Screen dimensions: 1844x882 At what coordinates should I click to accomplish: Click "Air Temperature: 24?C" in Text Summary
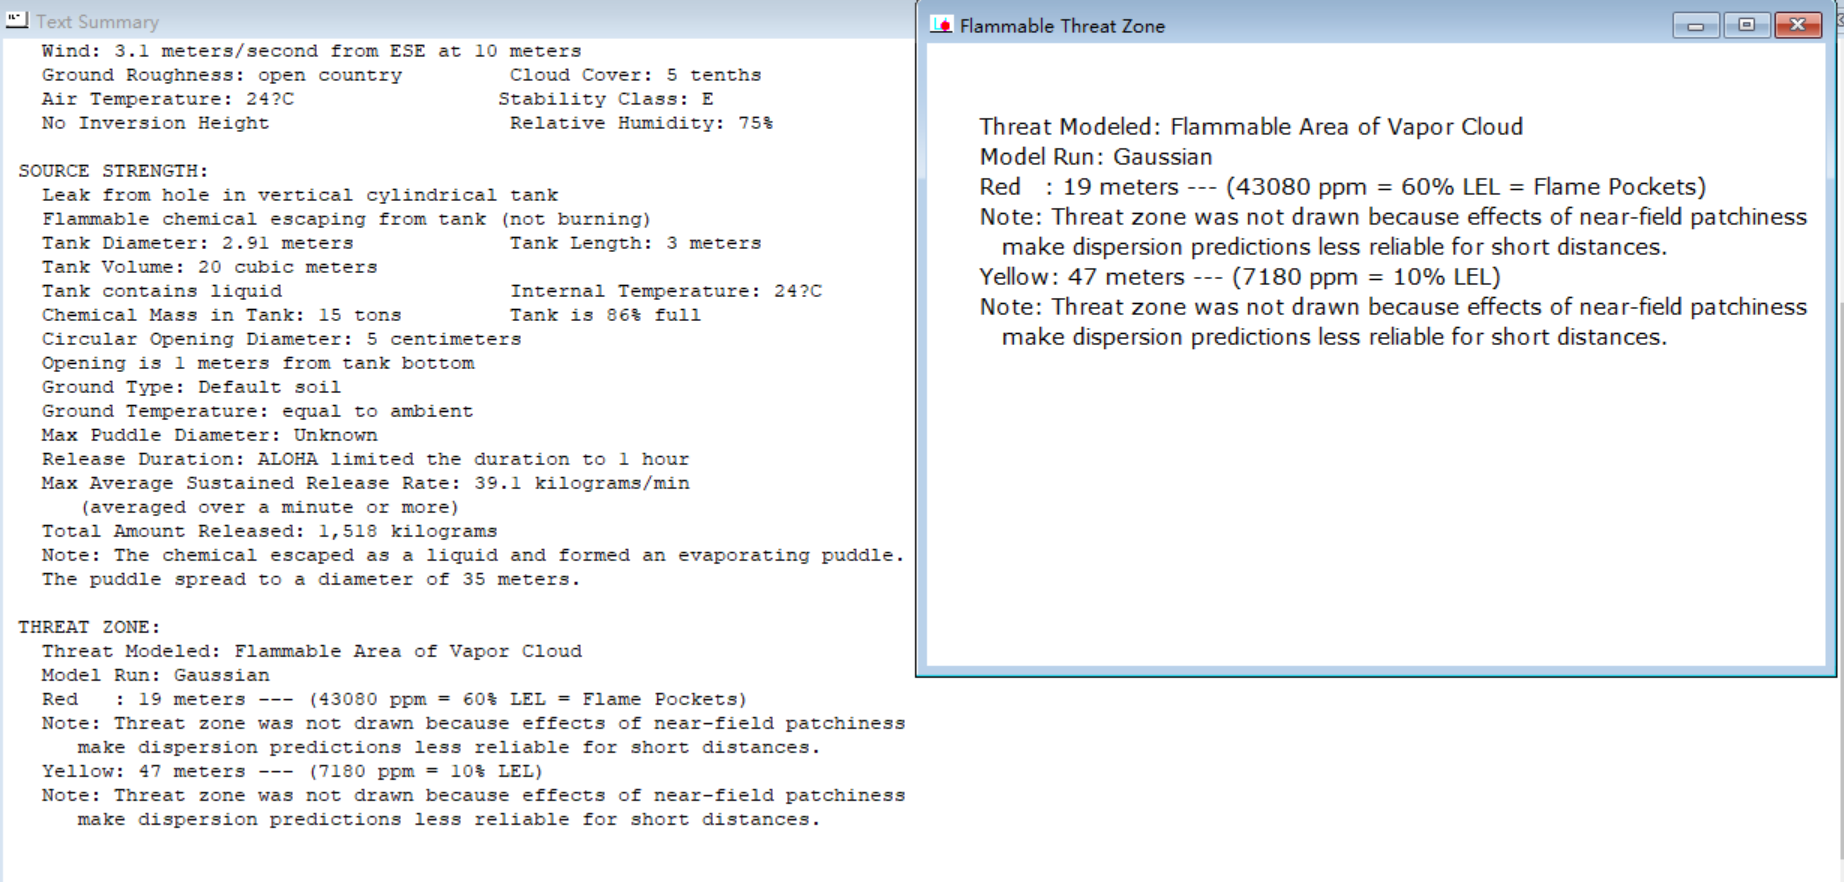tap(168, 99)
